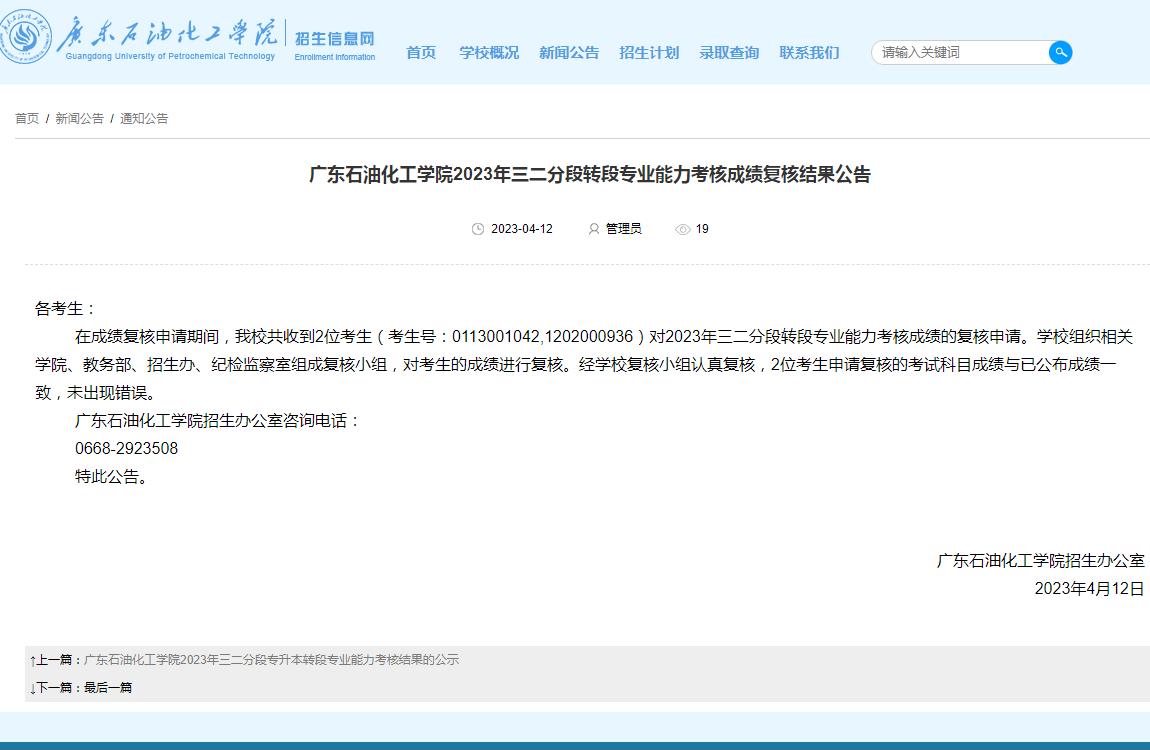Click the Guangdong University of Petrochemical Technology name
1150x750 pixels.
[x=170, y=56]
